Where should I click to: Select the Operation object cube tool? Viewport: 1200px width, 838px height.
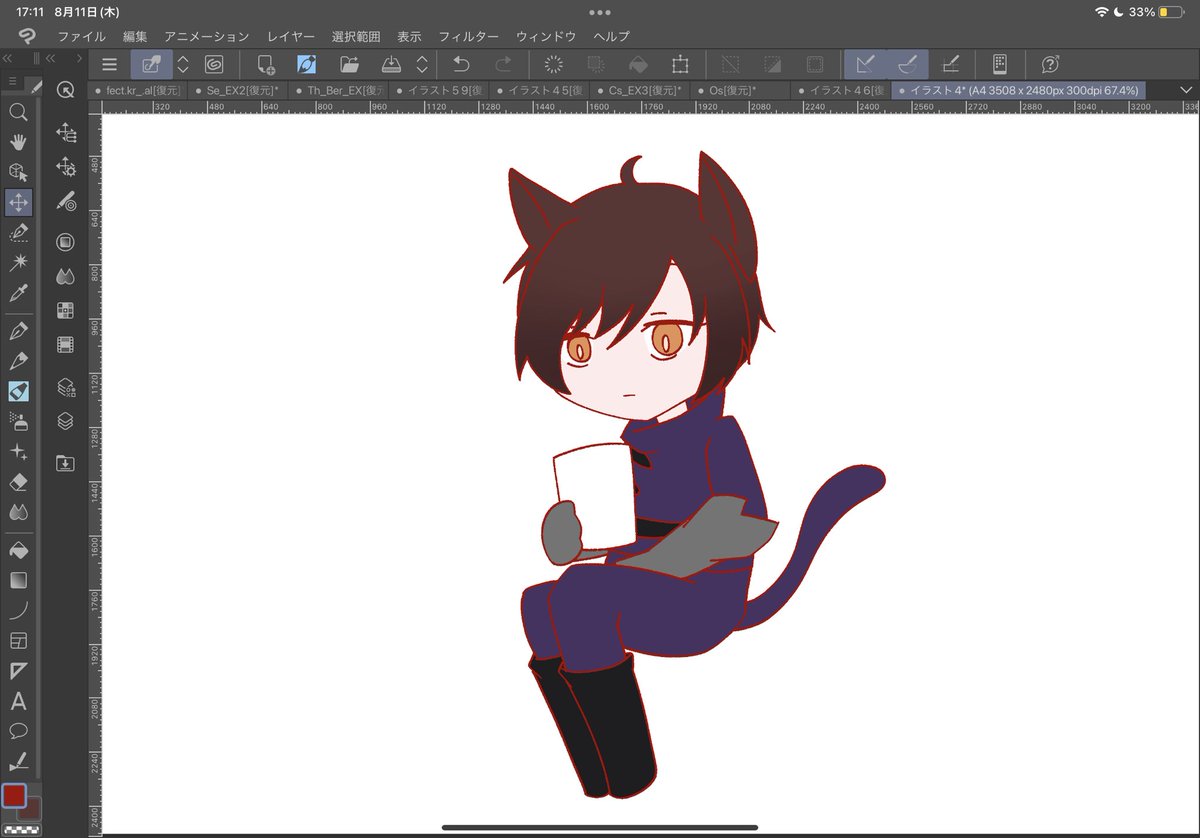18,172
